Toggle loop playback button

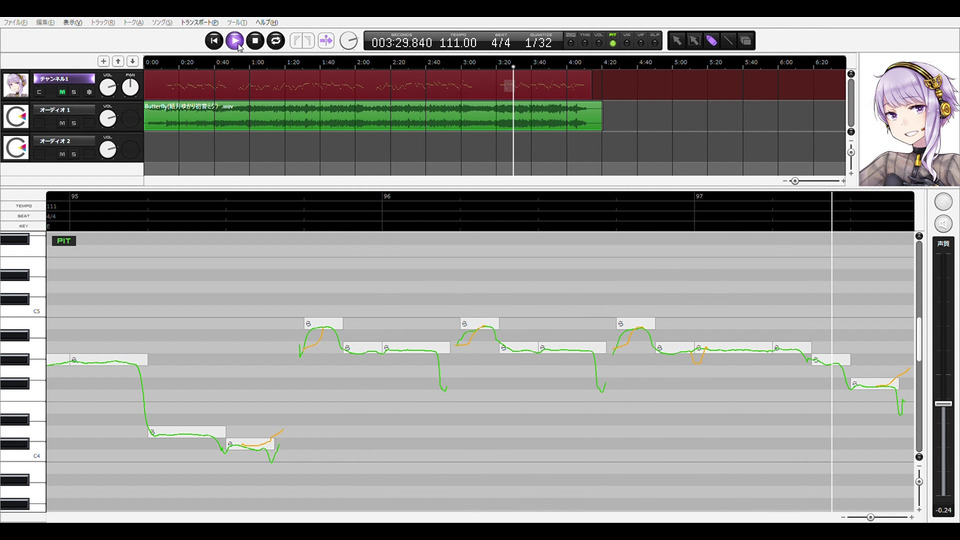tap(276, 40)
